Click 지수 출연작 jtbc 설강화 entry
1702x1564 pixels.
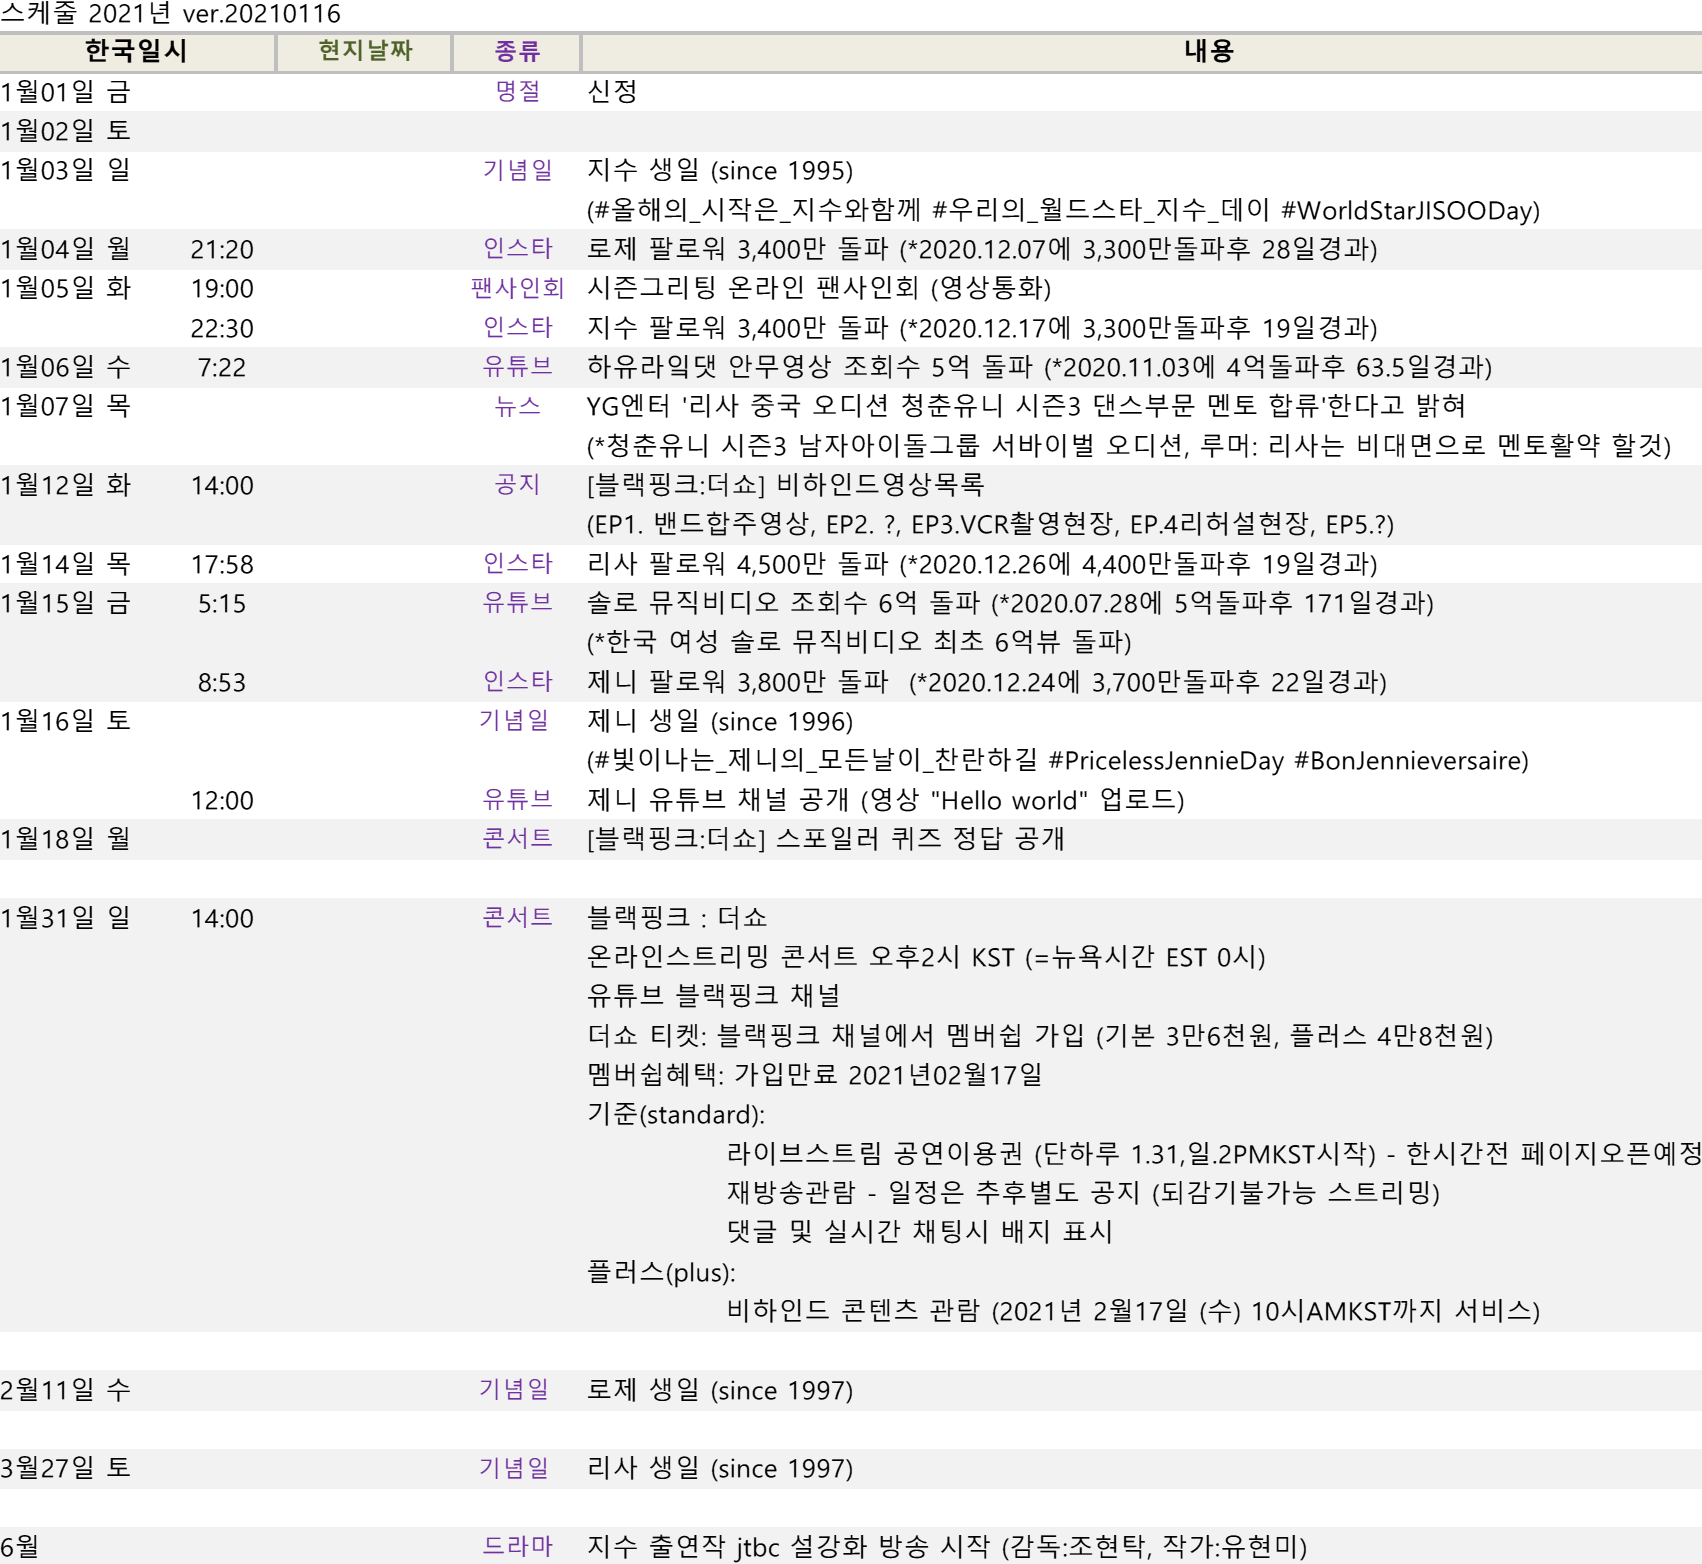pyautogui.click(x=947, y=1547)
